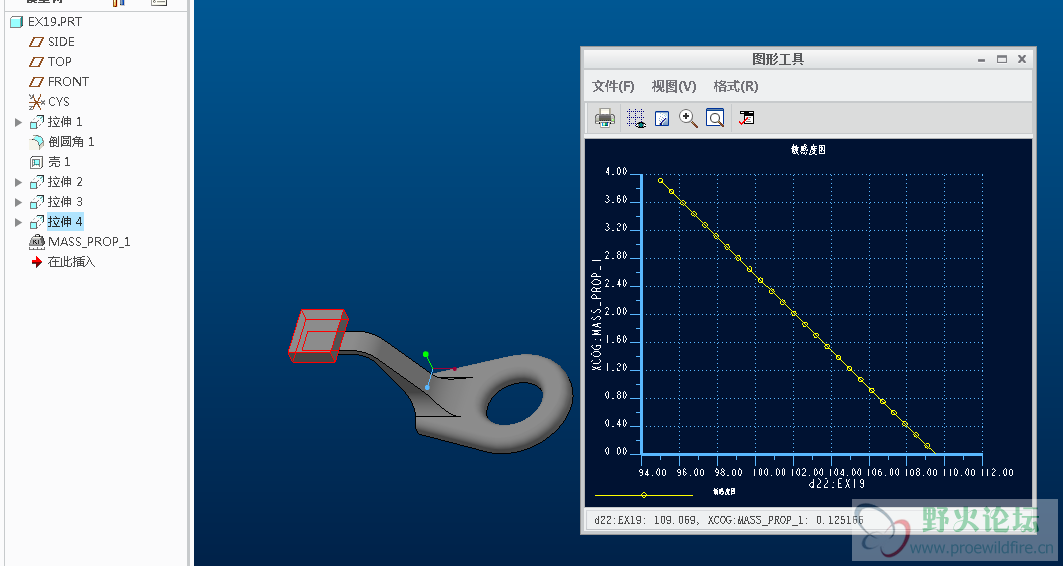Toggle grid display in graph tool

[x=636, y=118]
